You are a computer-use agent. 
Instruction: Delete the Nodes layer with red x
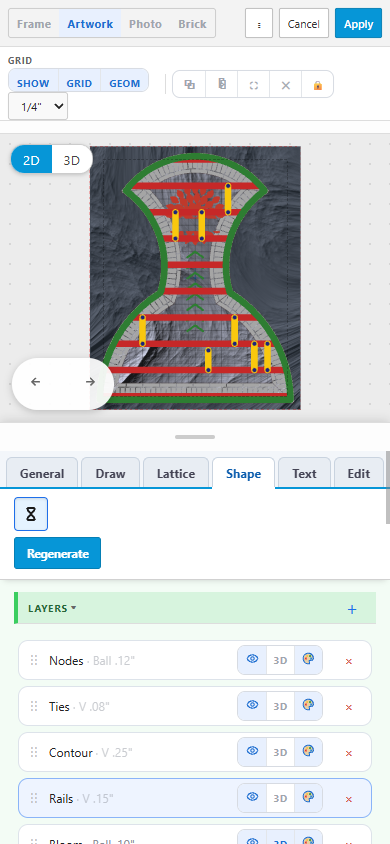[349, 661]
